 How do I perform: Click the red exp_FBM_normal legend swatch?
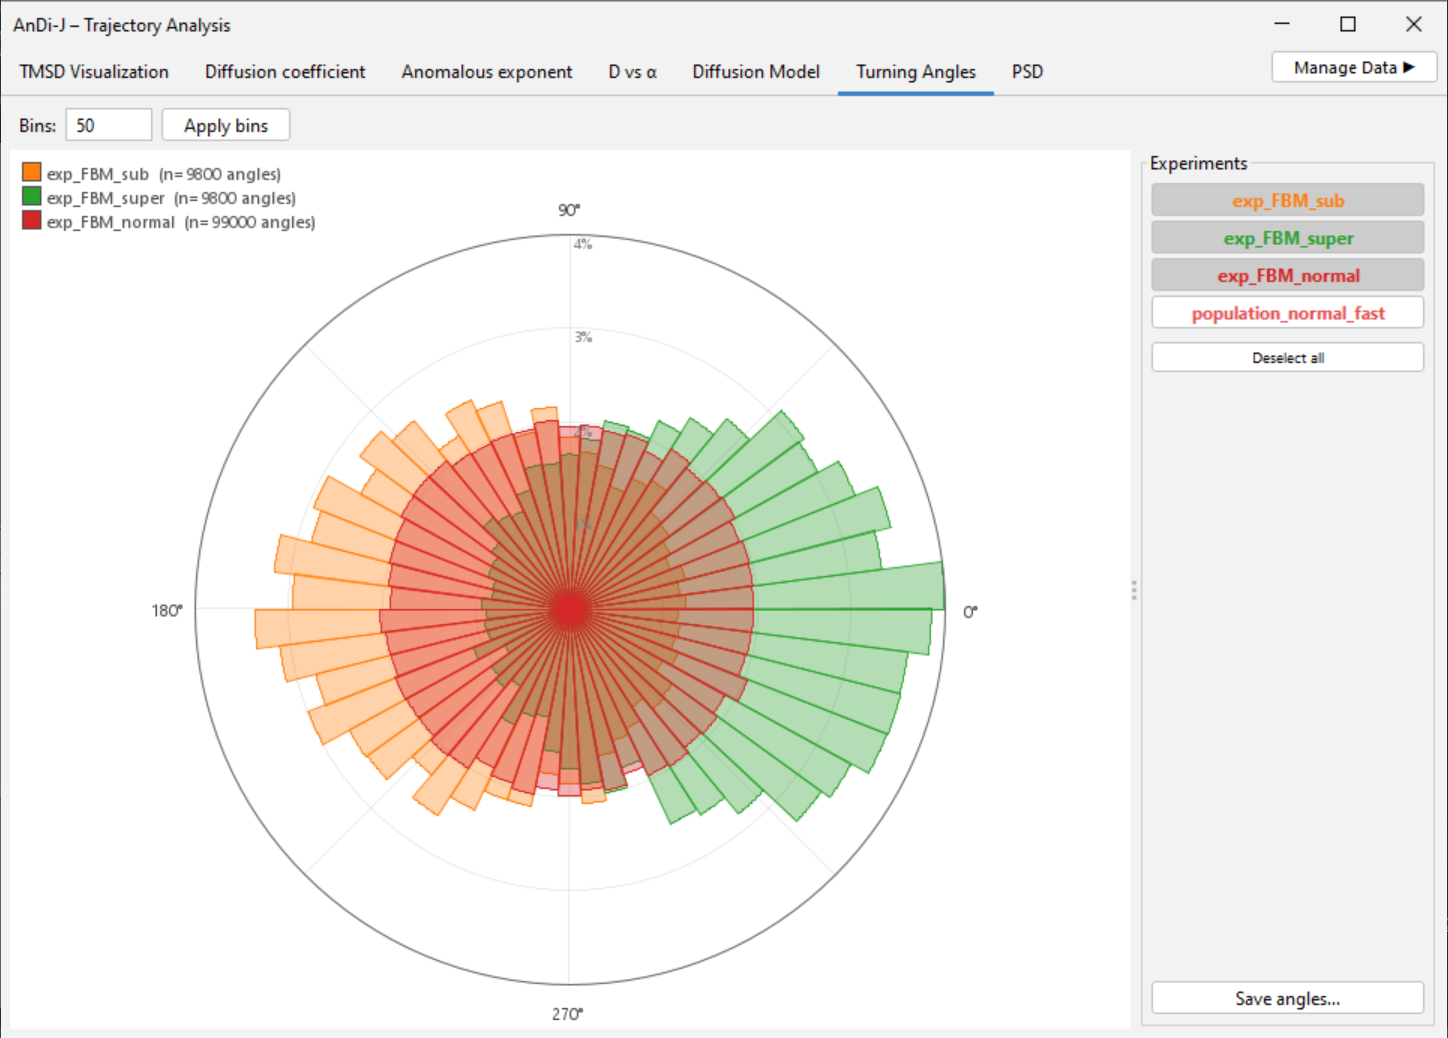tap(32, 221)
